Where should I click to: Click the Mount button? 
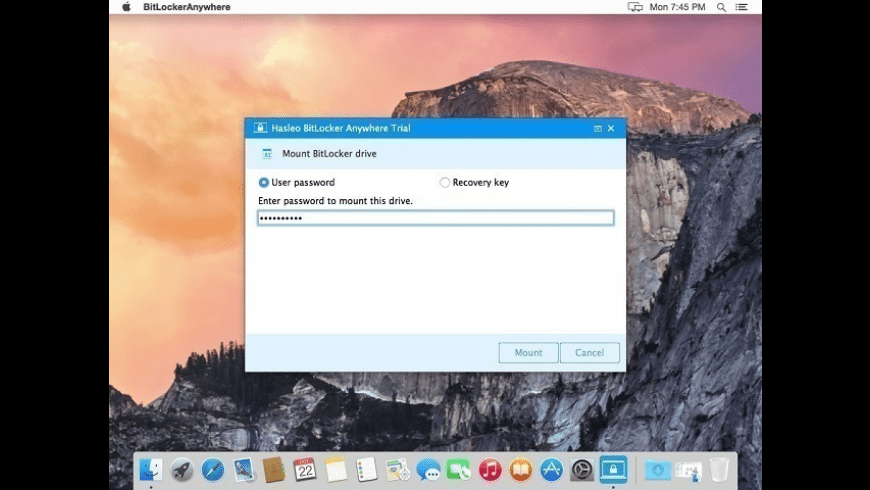point(528,352)
